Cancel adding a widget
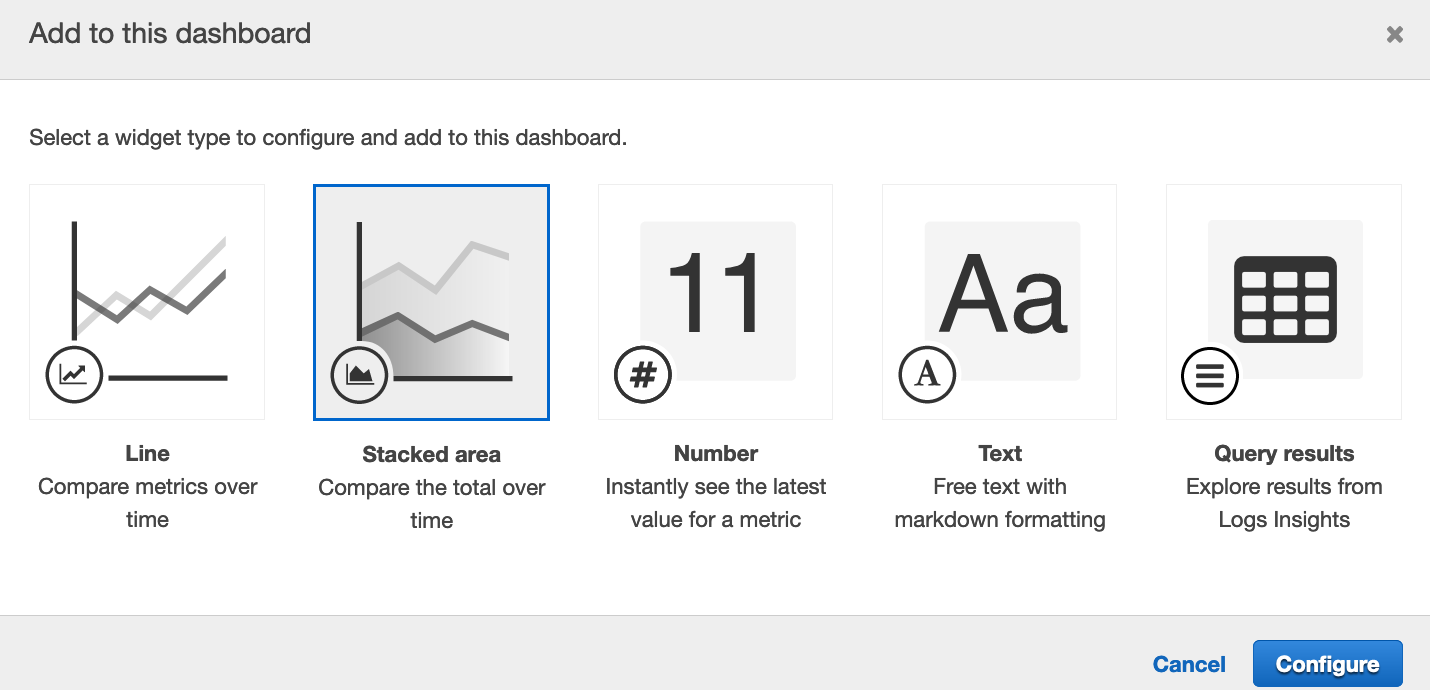 [1189, 664]
